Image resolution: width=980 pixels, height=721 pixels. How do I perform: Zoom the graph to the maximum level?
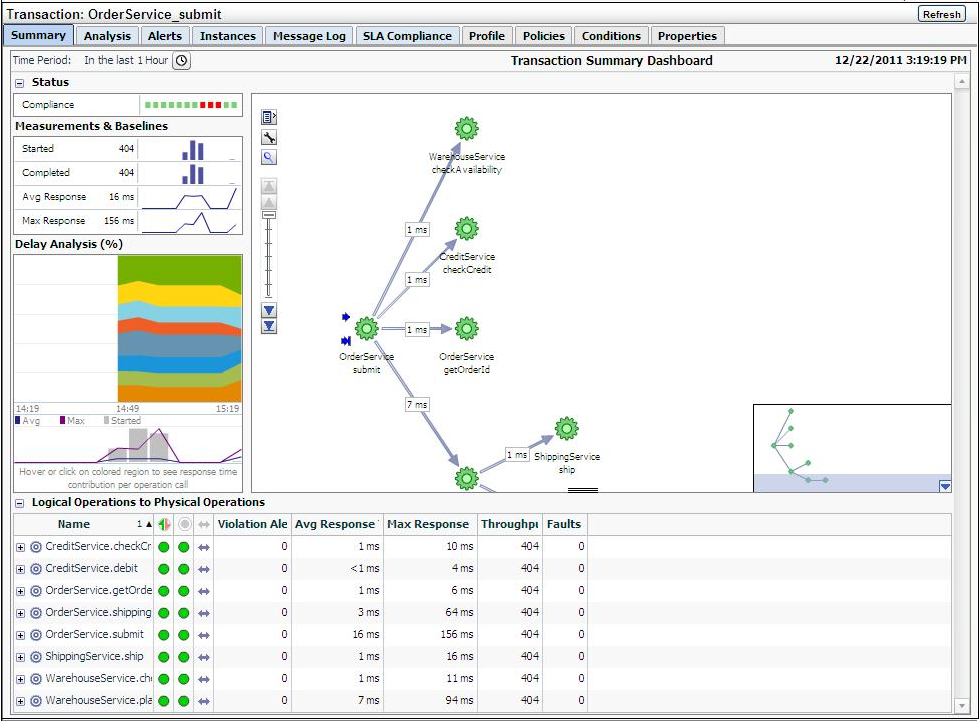(269, 186)
